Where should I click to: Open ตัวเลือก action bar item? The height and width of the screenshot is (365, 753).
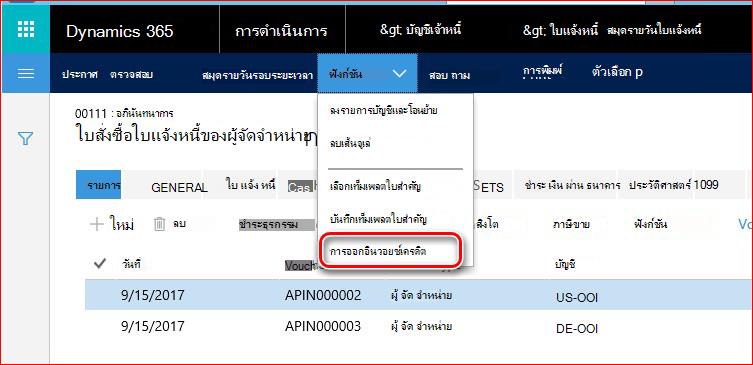tap(617, 73)
